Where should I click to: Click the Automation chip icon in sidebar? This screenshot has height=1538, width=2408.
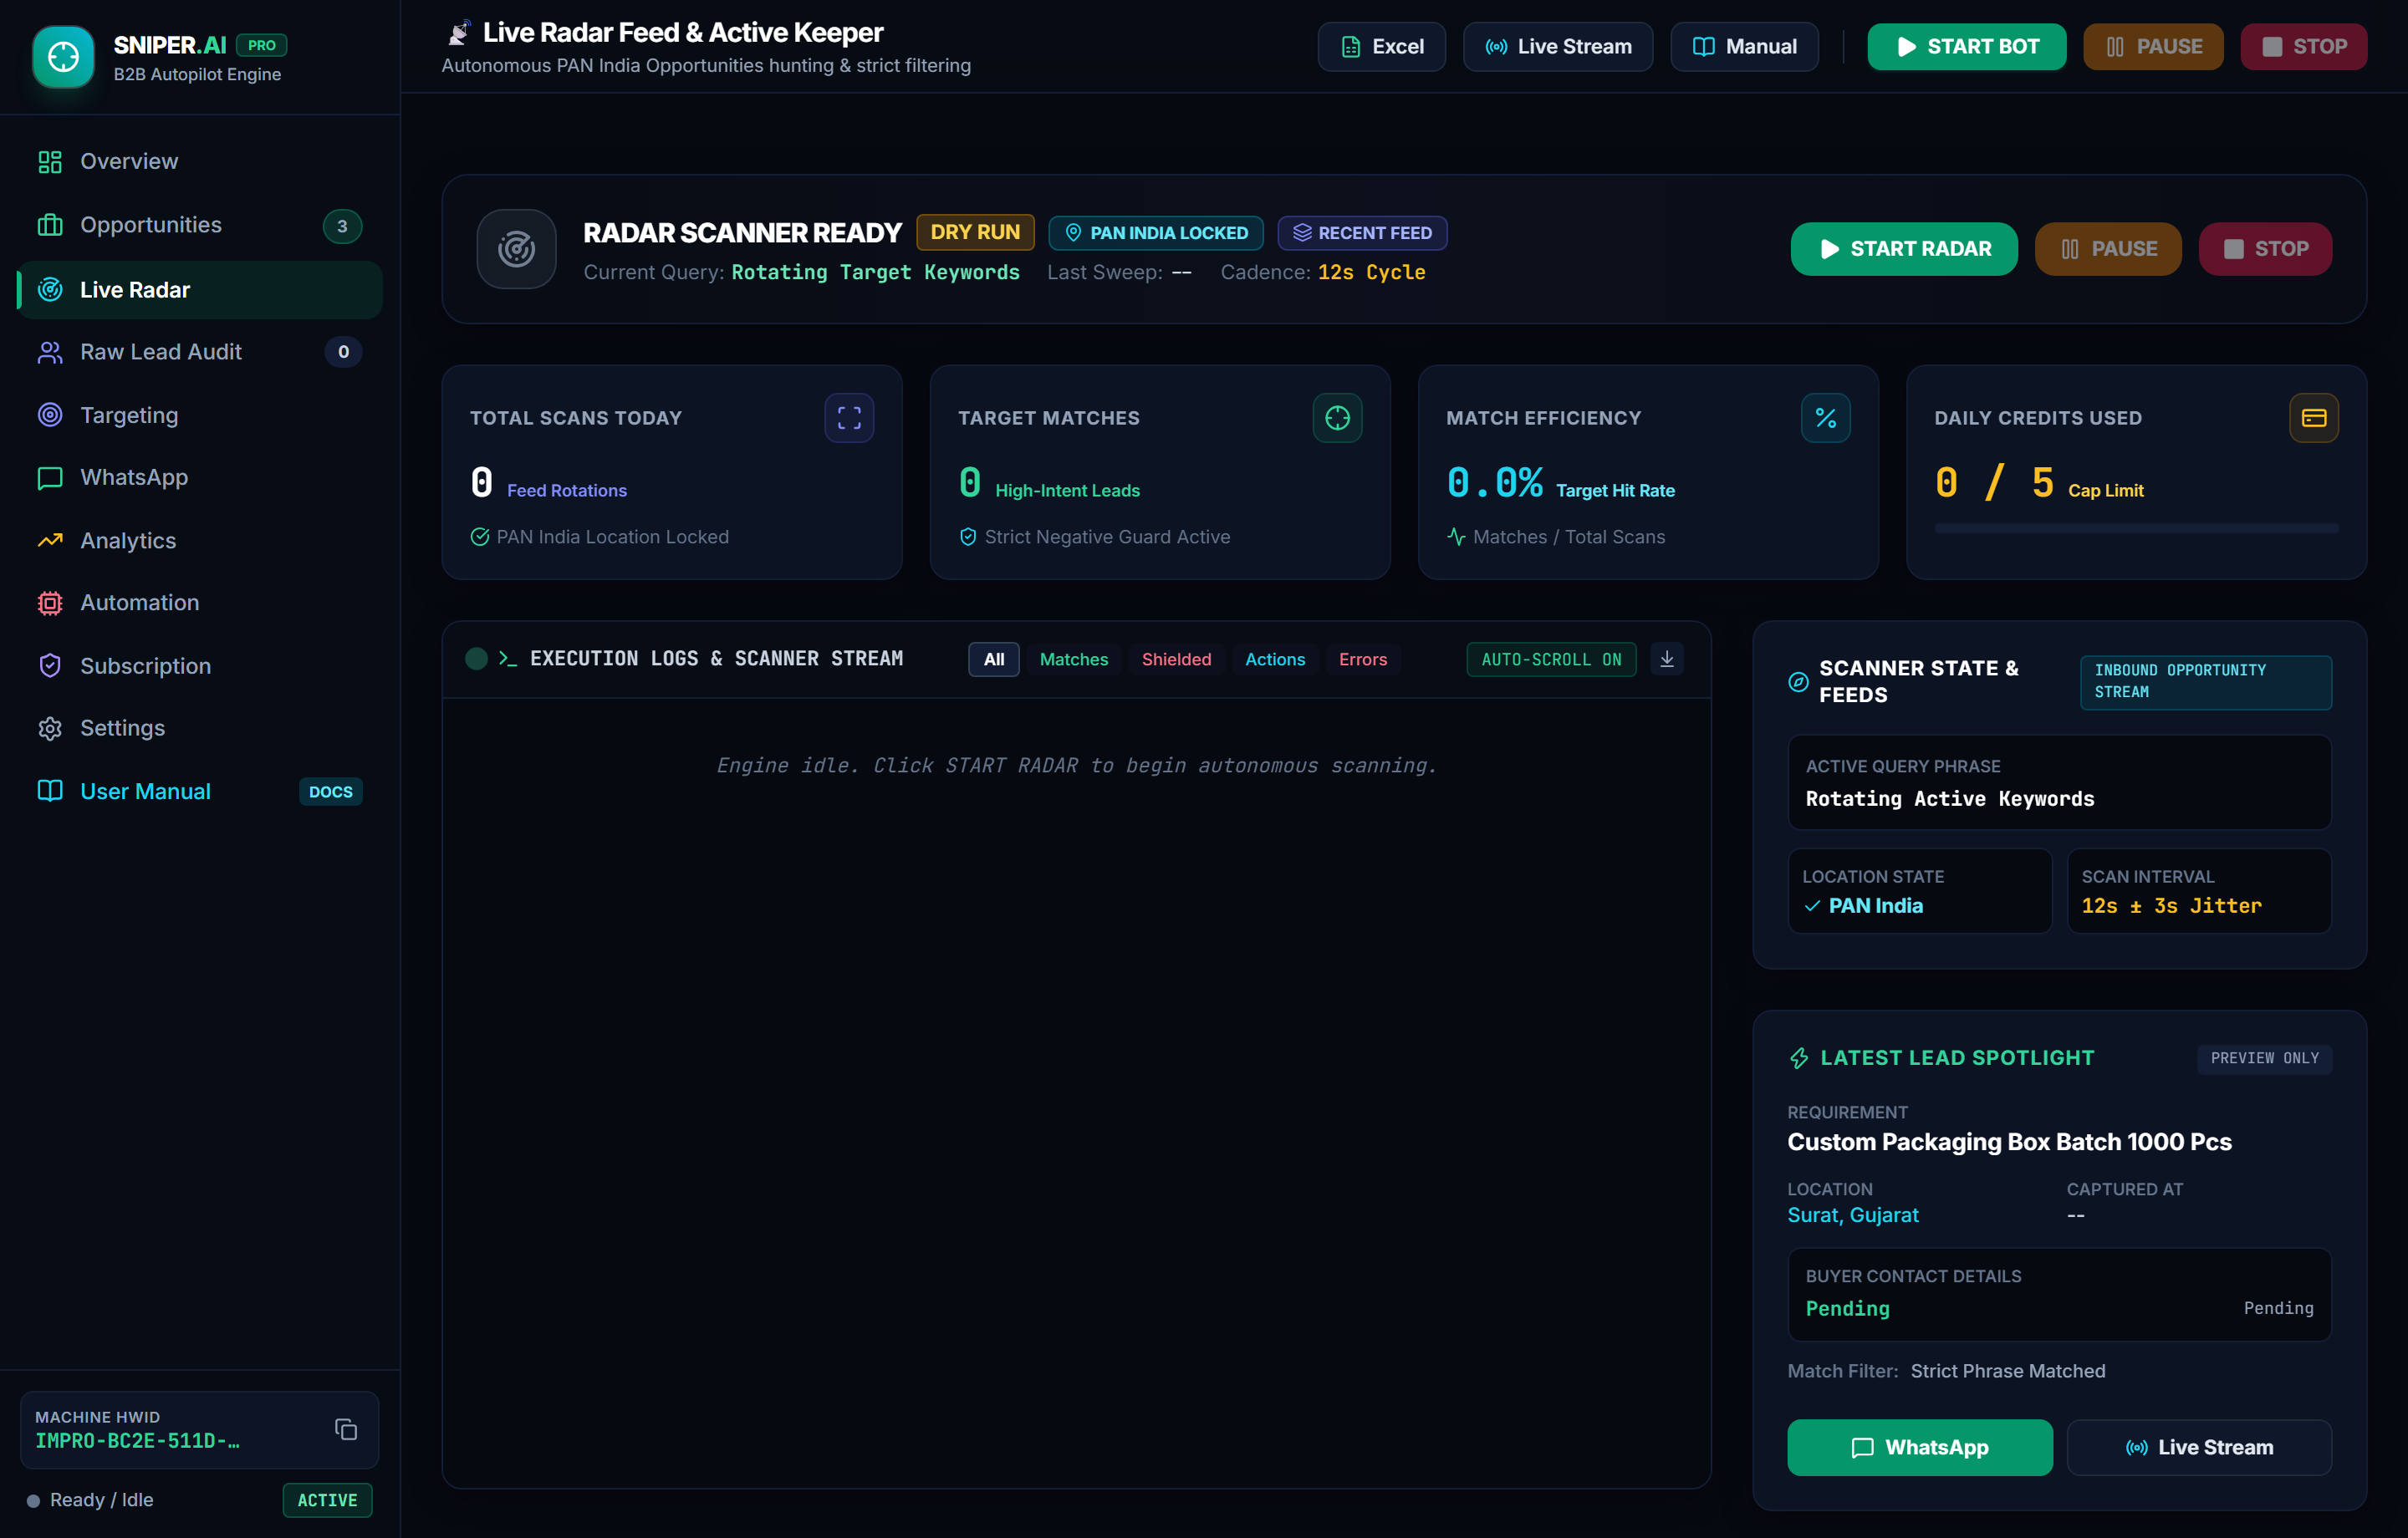50,603
